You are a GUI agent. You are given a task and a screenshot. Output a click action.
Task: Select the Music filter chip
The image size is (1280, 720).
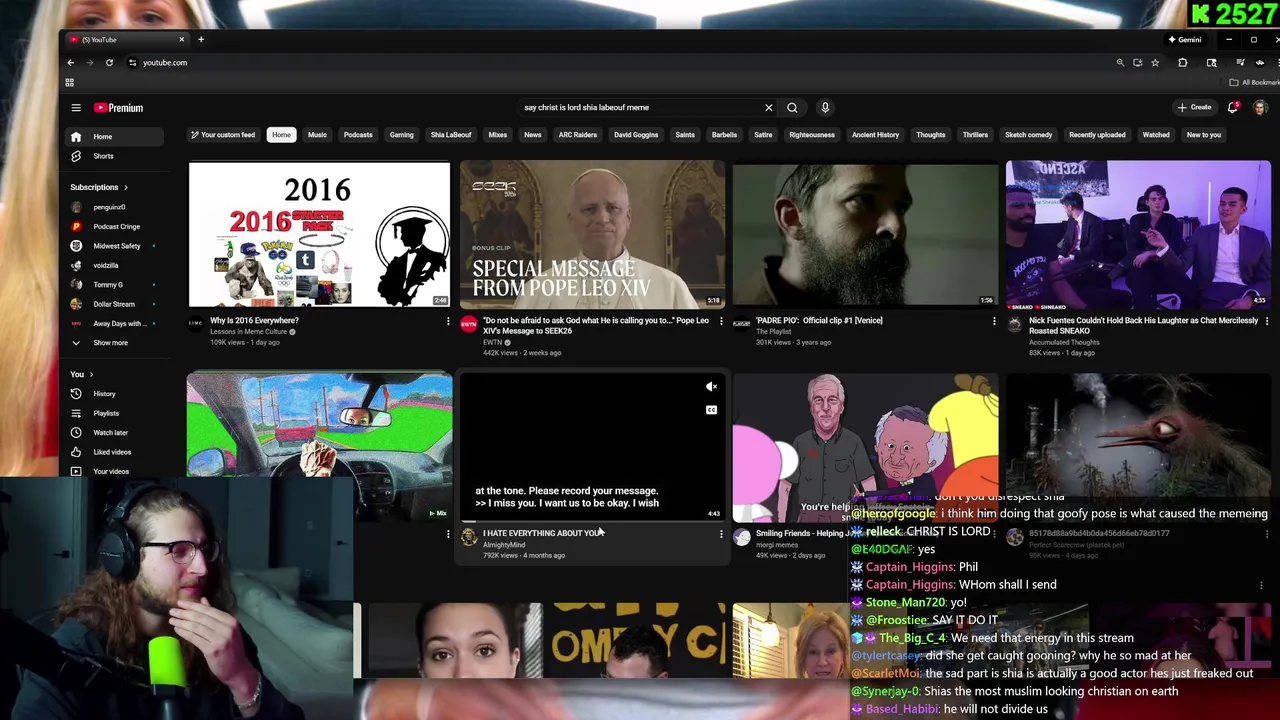coord(317,135)
